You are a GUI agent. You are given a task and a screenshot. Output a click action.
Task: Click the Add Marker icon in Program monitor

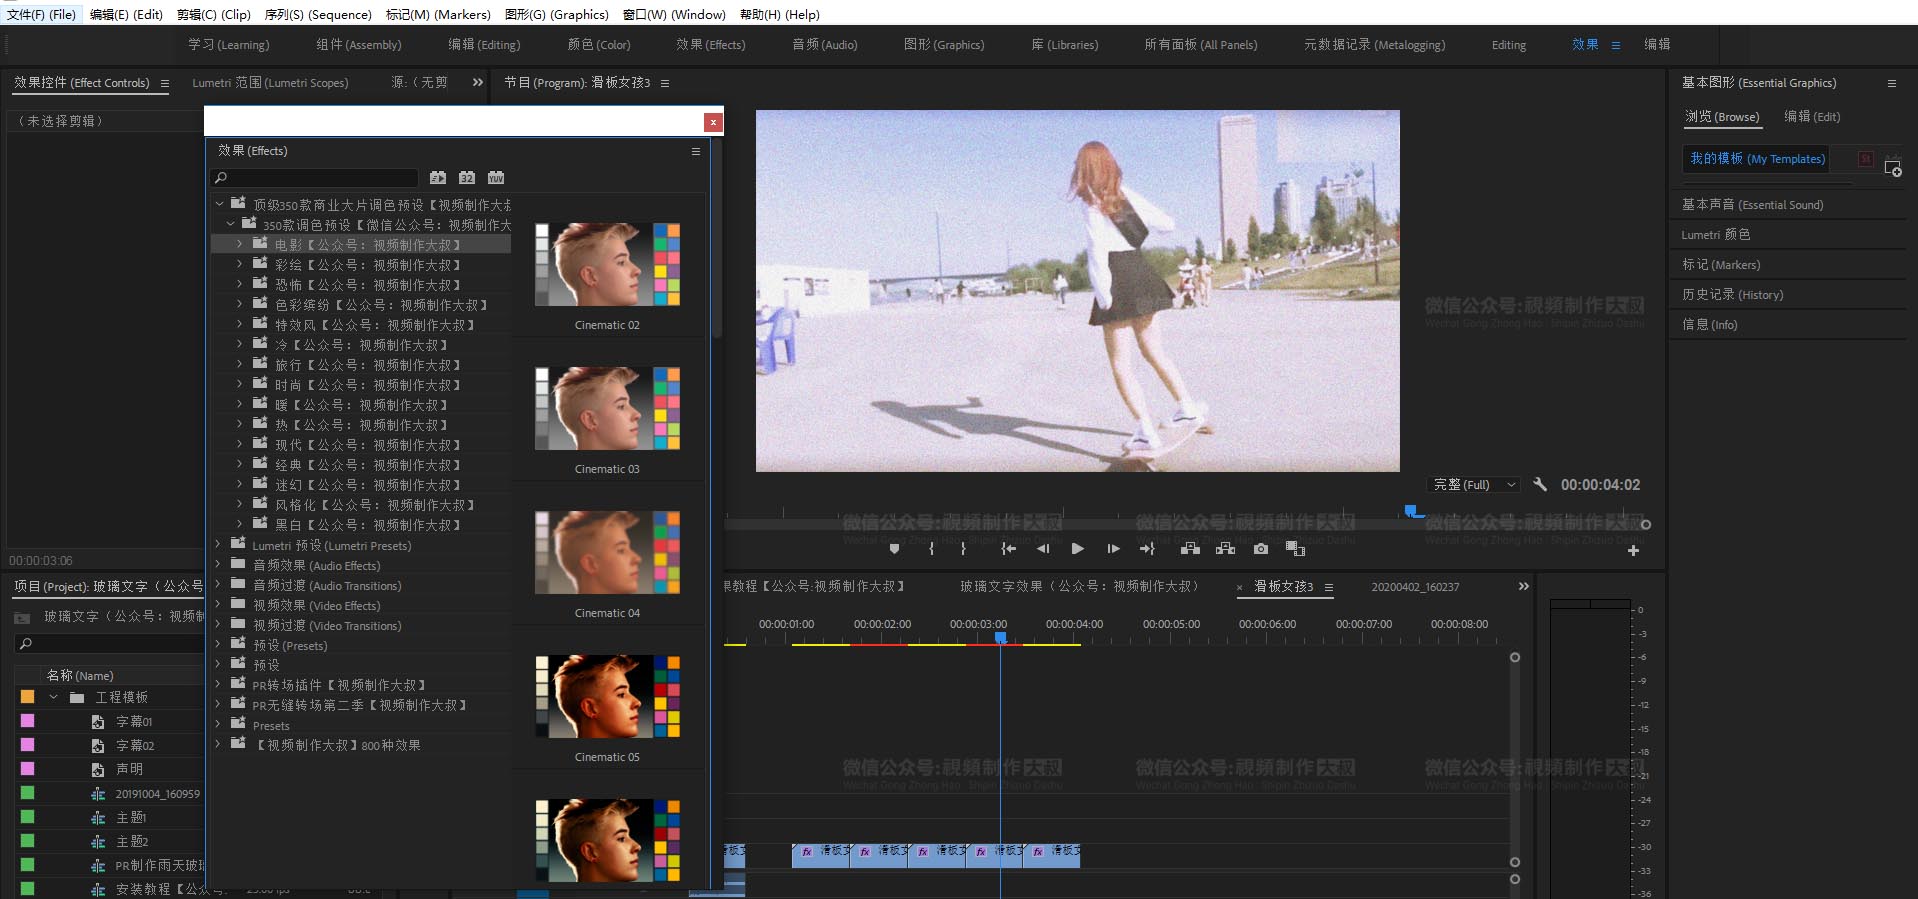(x=894, y=549)
